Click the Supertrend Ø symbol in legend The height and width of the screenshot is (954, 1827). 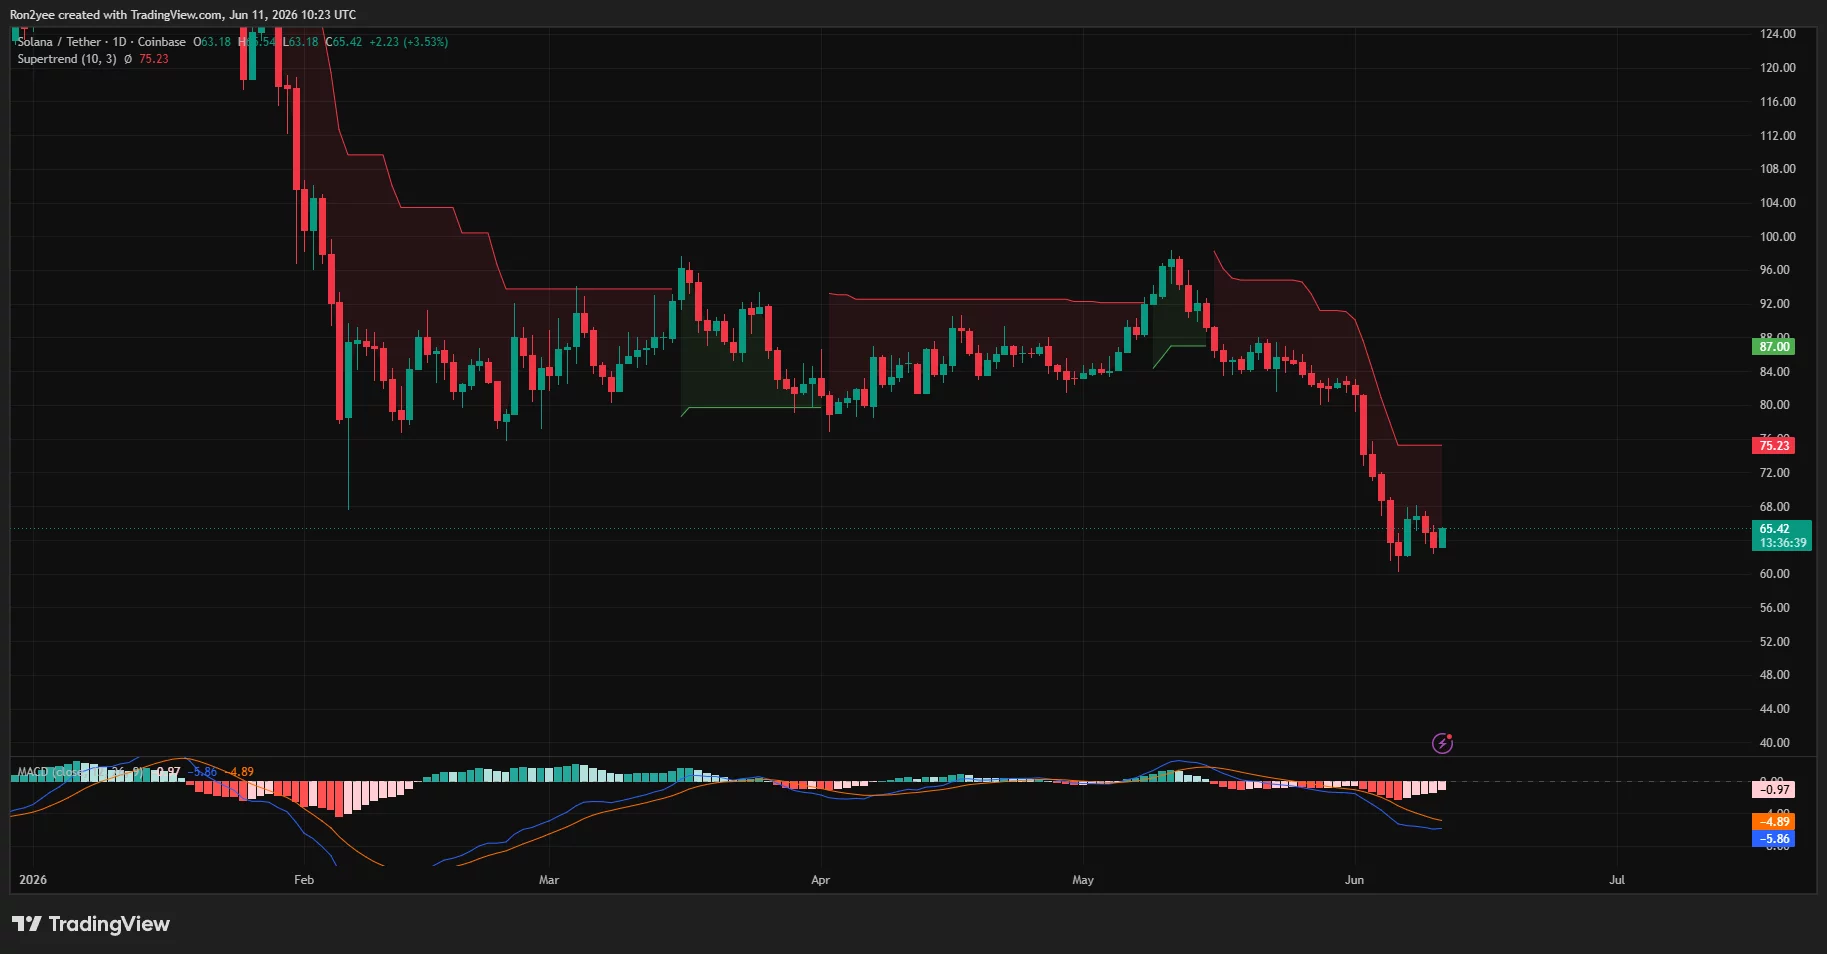click(128, 59)
